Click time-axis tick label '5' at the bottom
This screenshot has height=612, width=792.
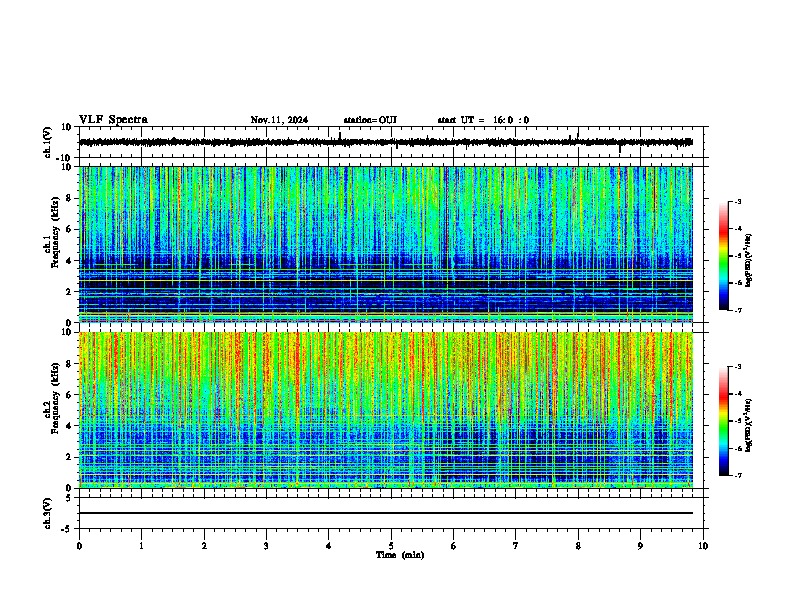coord(391,546)
